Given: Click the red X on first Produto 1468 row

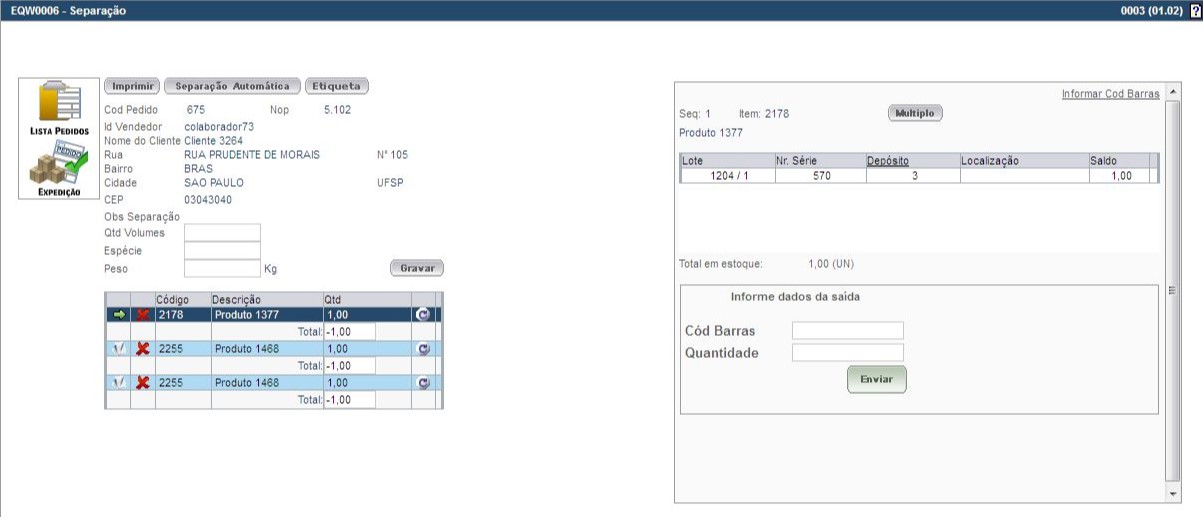Looking at the screenshot, I should 143,349.
